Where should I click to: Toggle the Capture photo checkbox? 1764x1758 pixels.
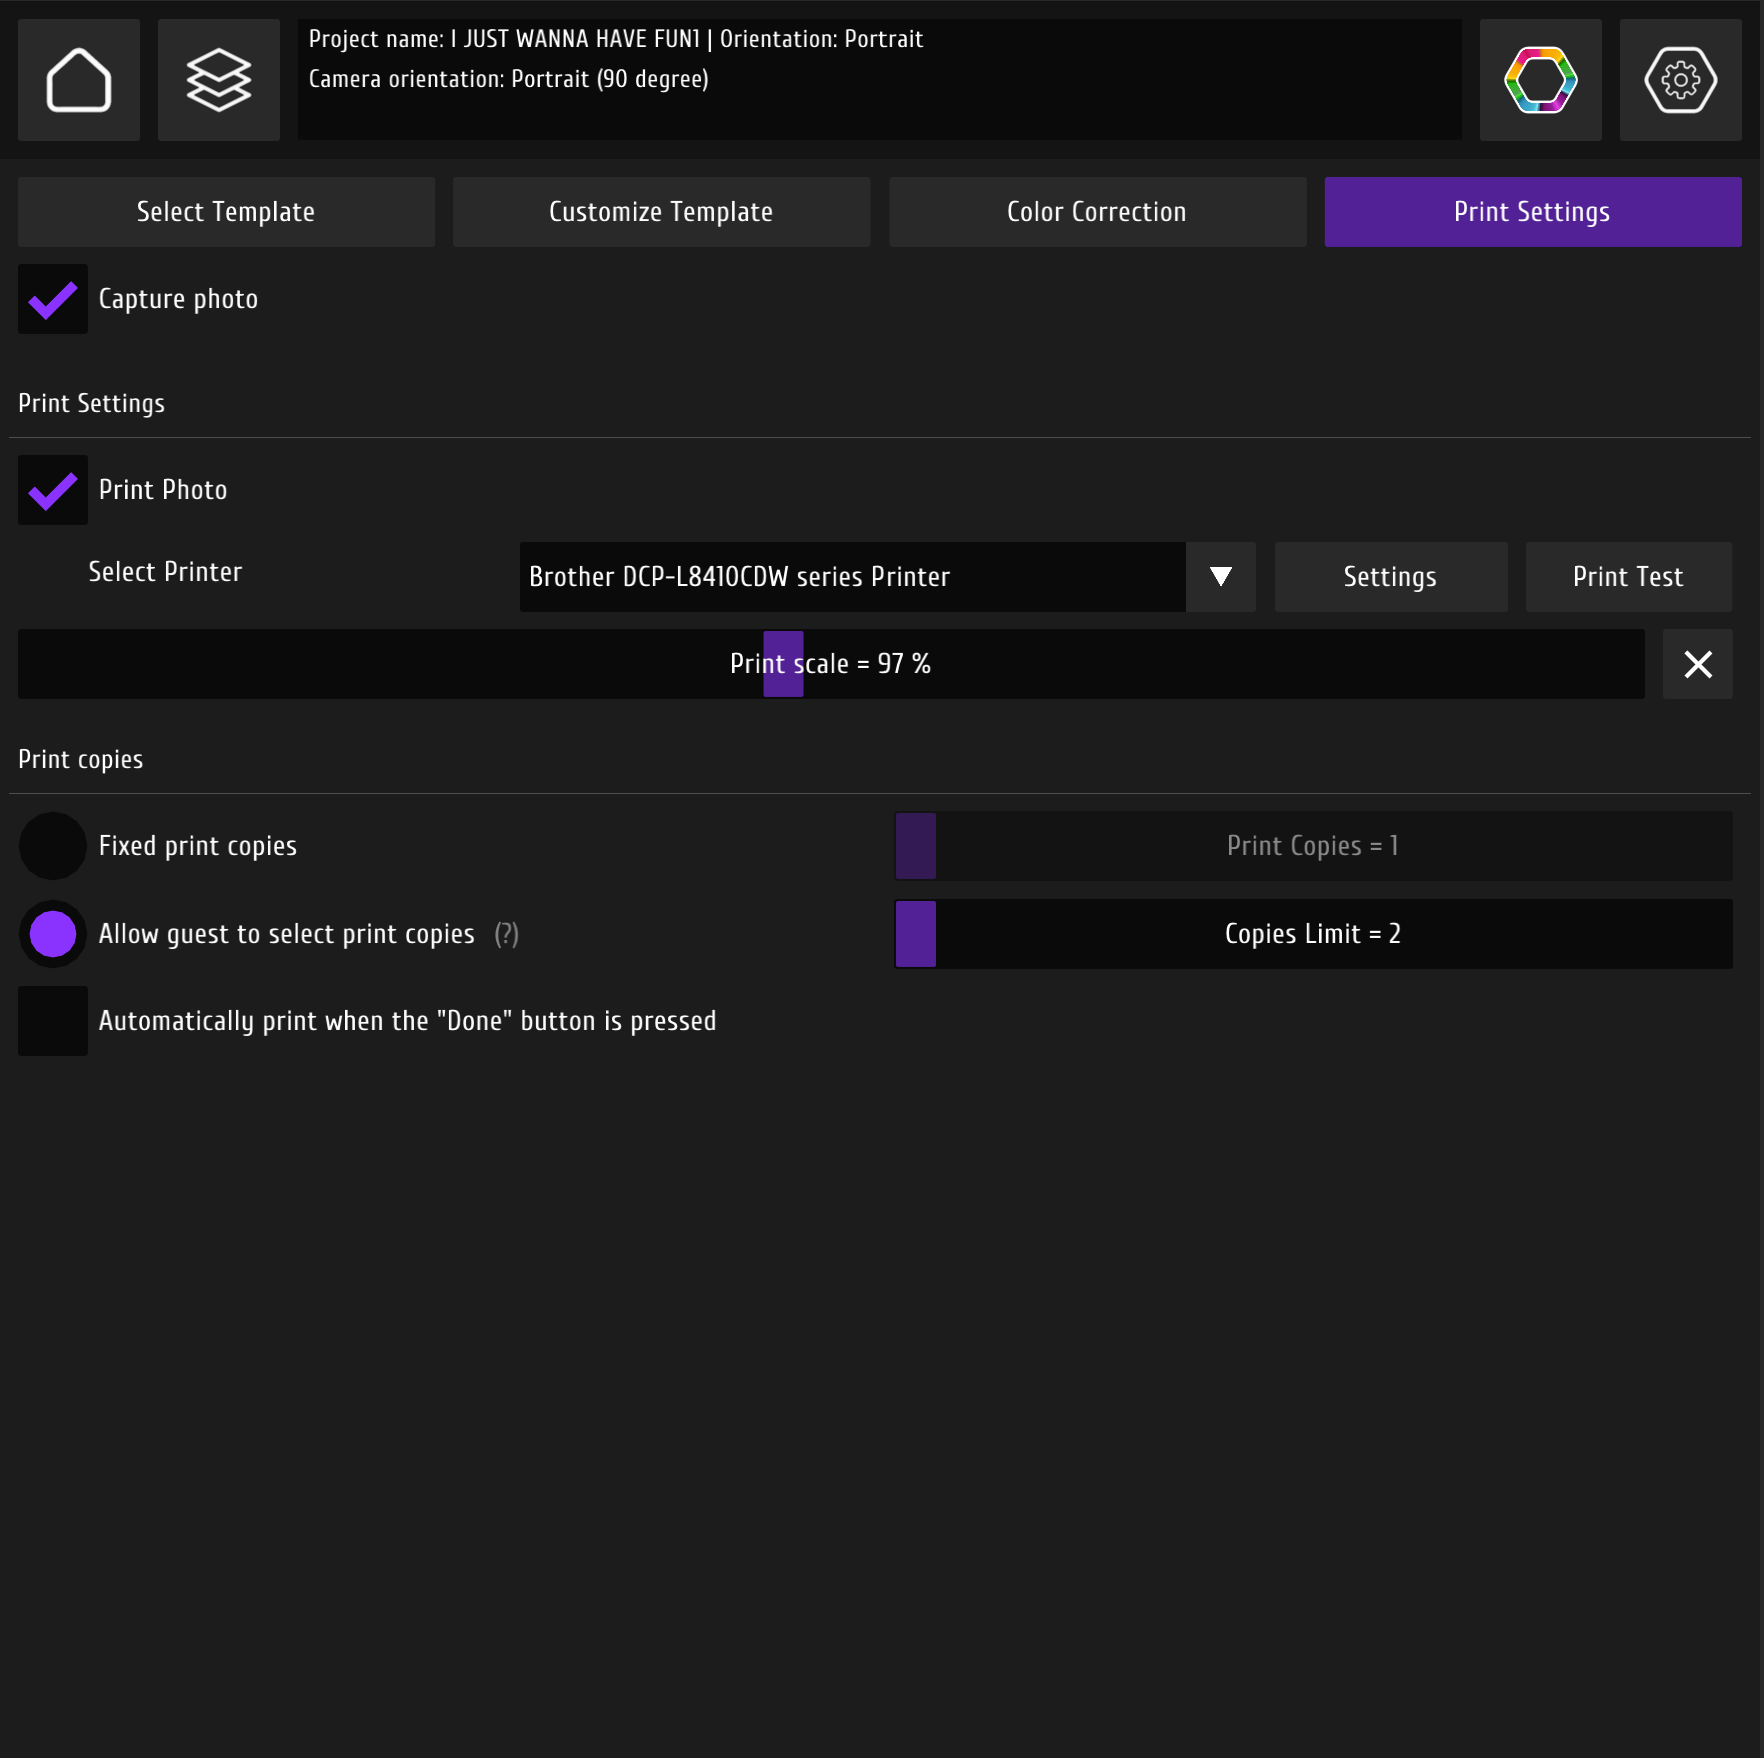(53, 299)
